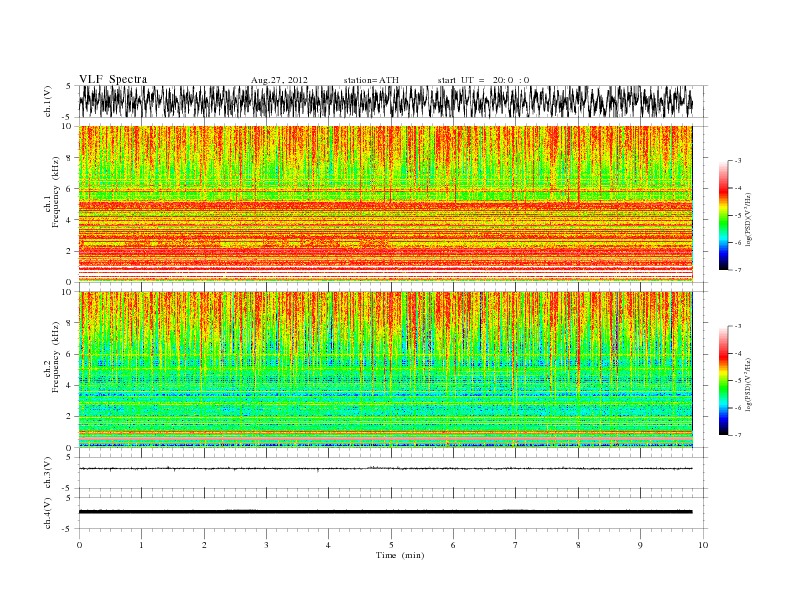Screen dimensions: 792x612
Task: Click the "-3" tick on ch.1 color bar
Action: click(738, 161)
